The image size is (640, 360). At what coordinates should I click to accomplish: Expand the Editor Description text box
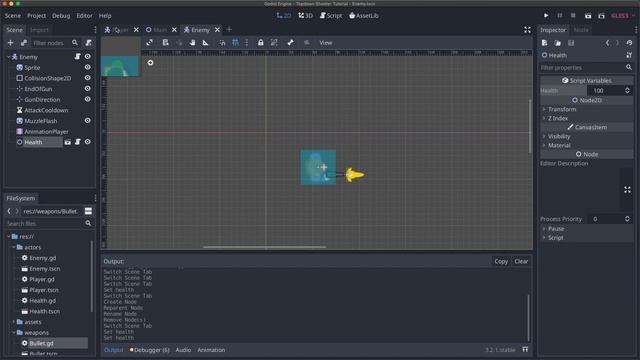pos(627,190)
